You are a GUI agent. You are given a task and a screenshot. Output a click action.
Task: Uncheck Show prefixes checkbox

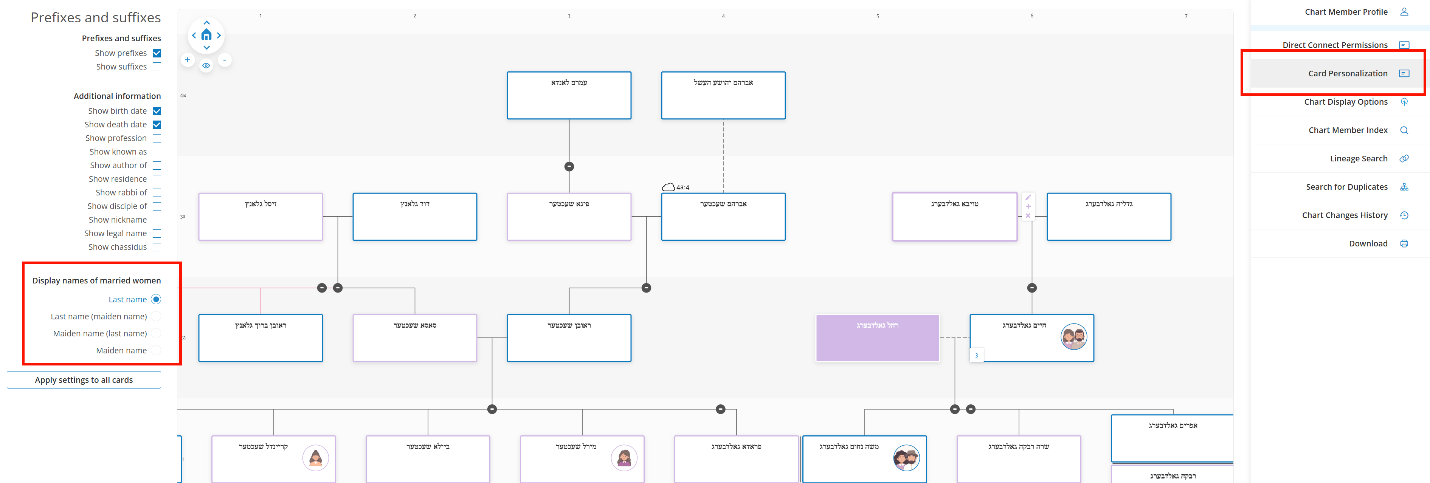click(x=157, y=53)
